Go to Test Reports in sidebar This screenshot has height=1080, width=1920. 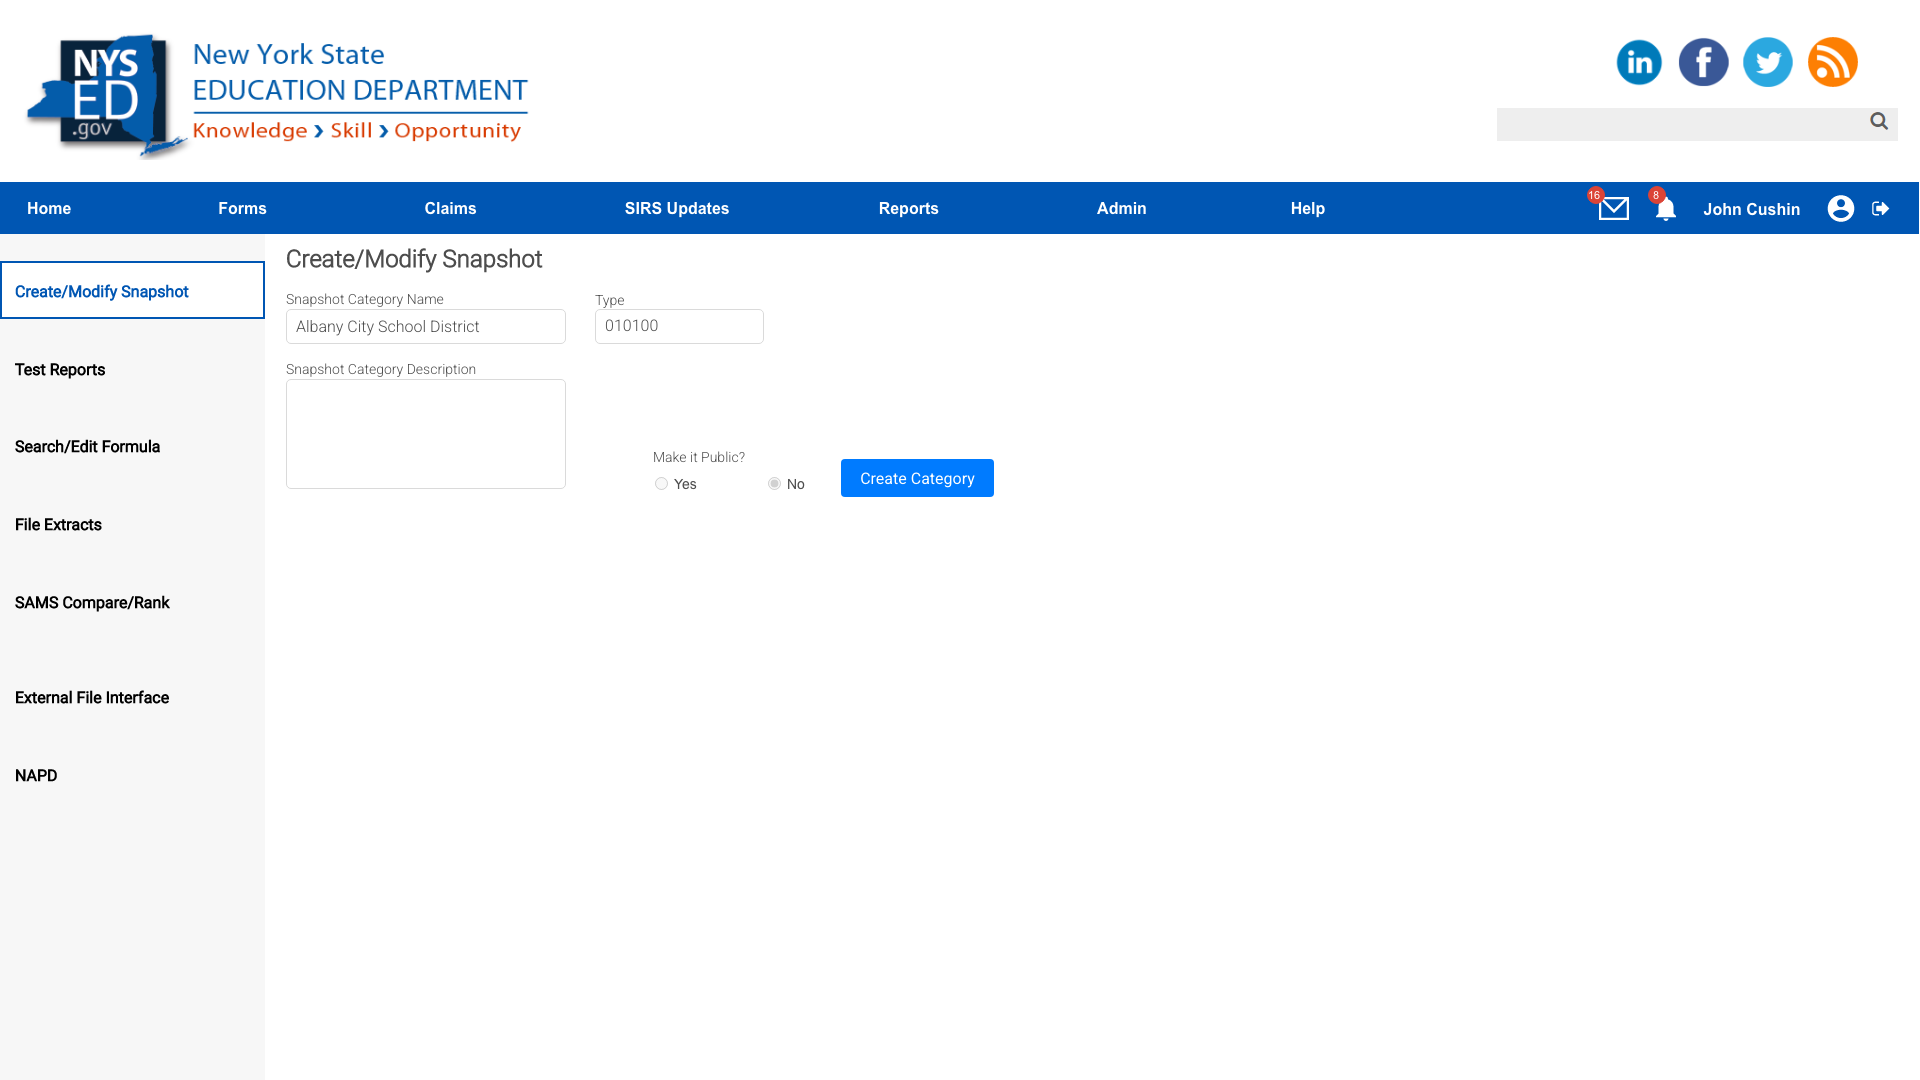click(x=60, y=370)
